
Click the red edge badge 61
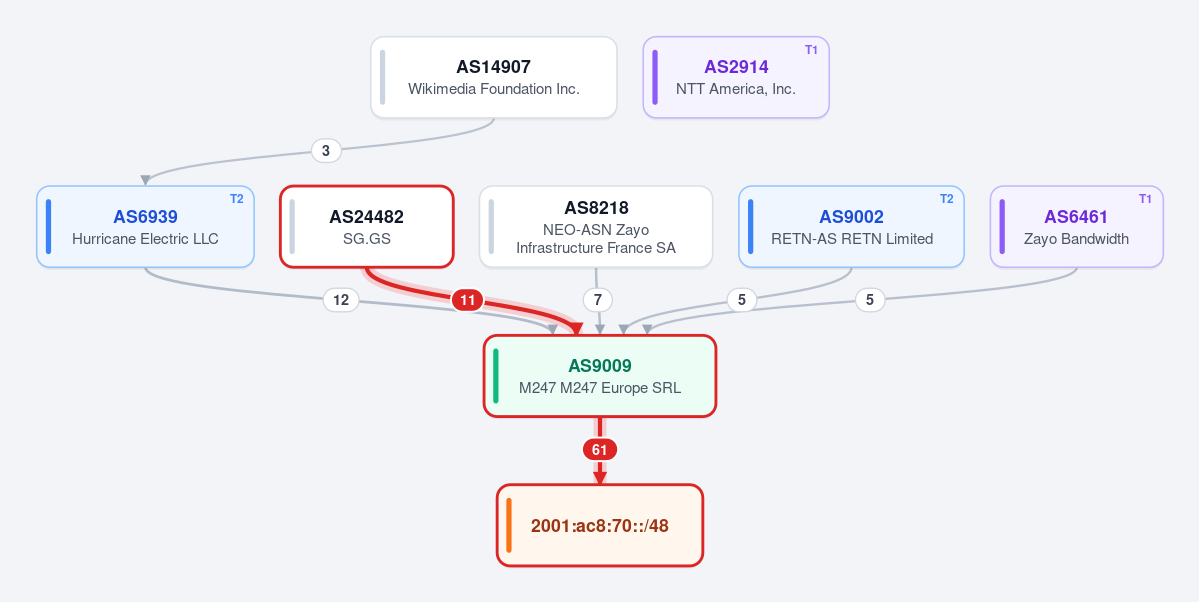[600, 450]
